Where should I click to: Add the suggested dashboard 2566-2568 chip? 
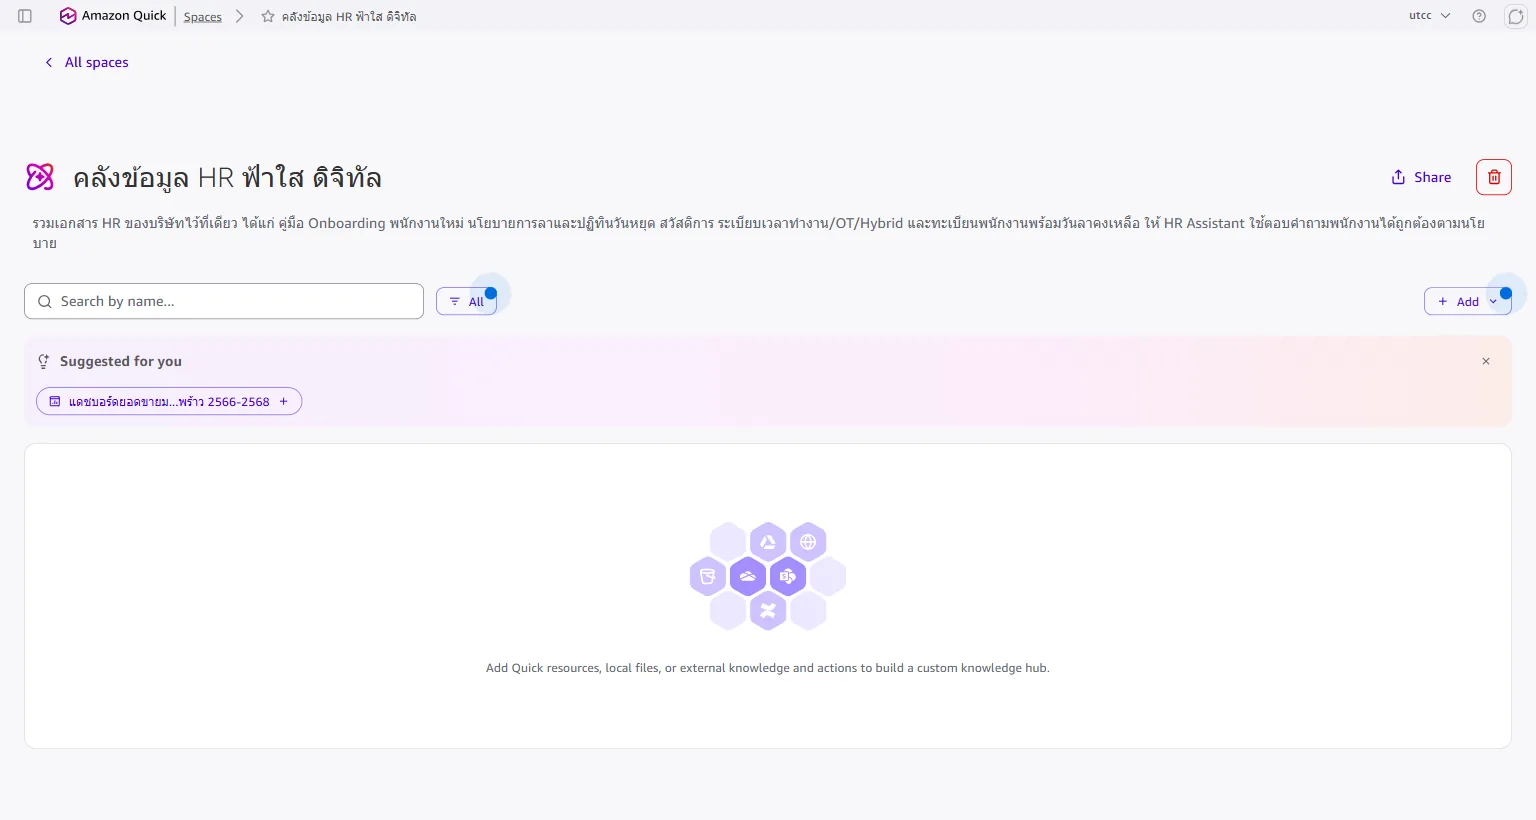[x=169, y=401]
